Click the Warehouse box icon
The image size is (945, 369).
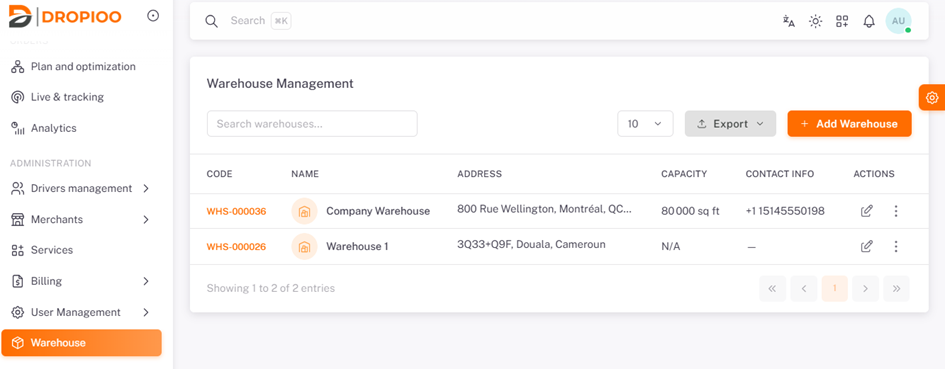pos(17,343)
